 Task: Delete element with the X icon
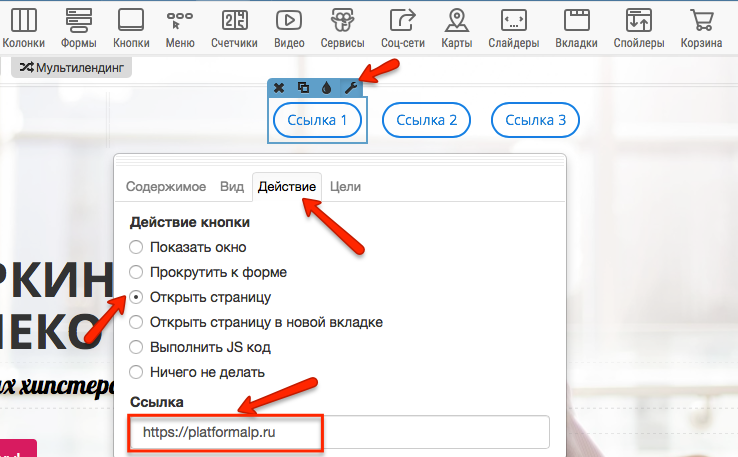(x=279, y=89)
